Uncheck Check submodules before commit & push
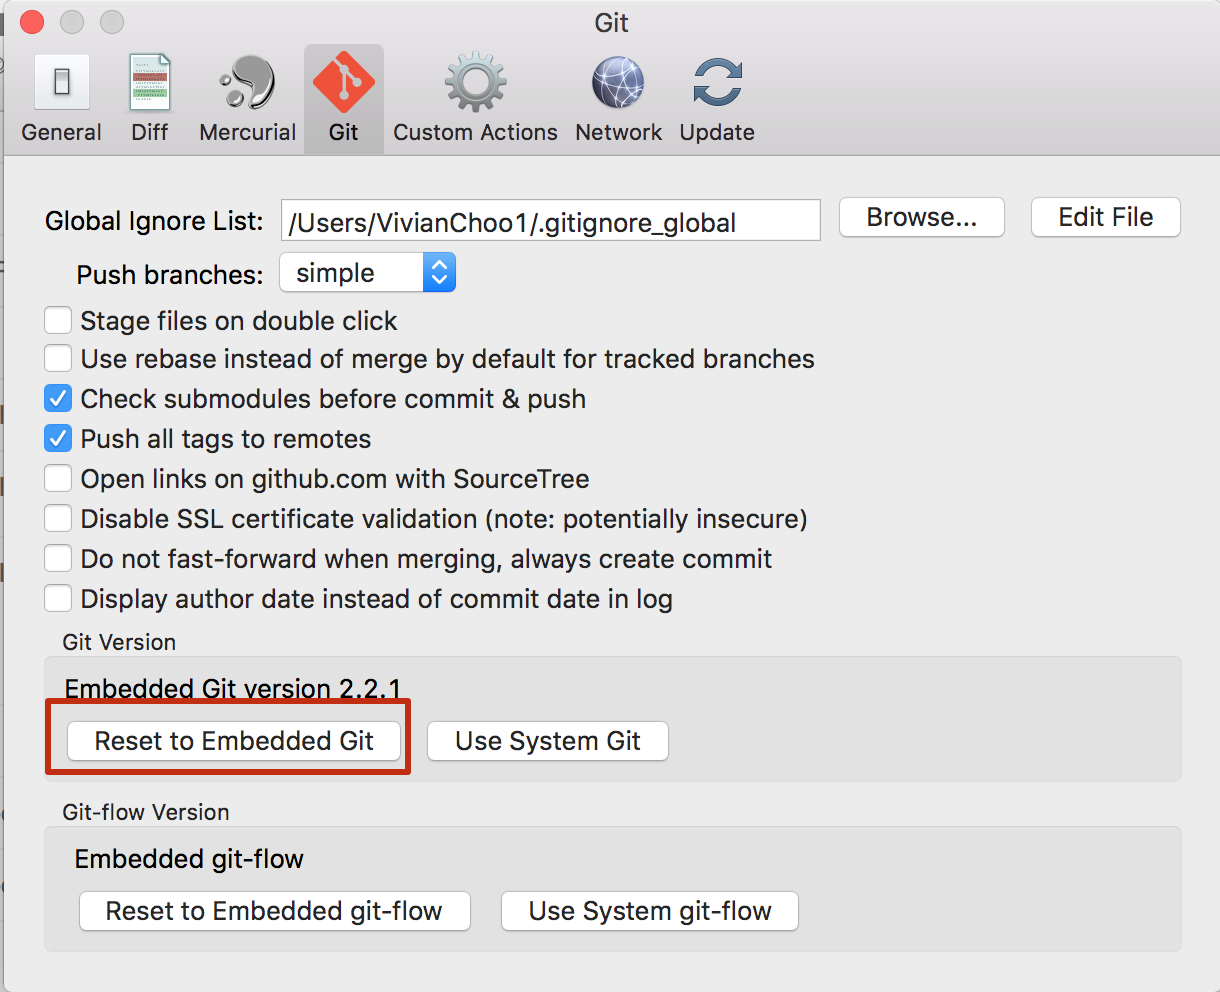The height and width of the screenshot is (992, 1220). 58,398
